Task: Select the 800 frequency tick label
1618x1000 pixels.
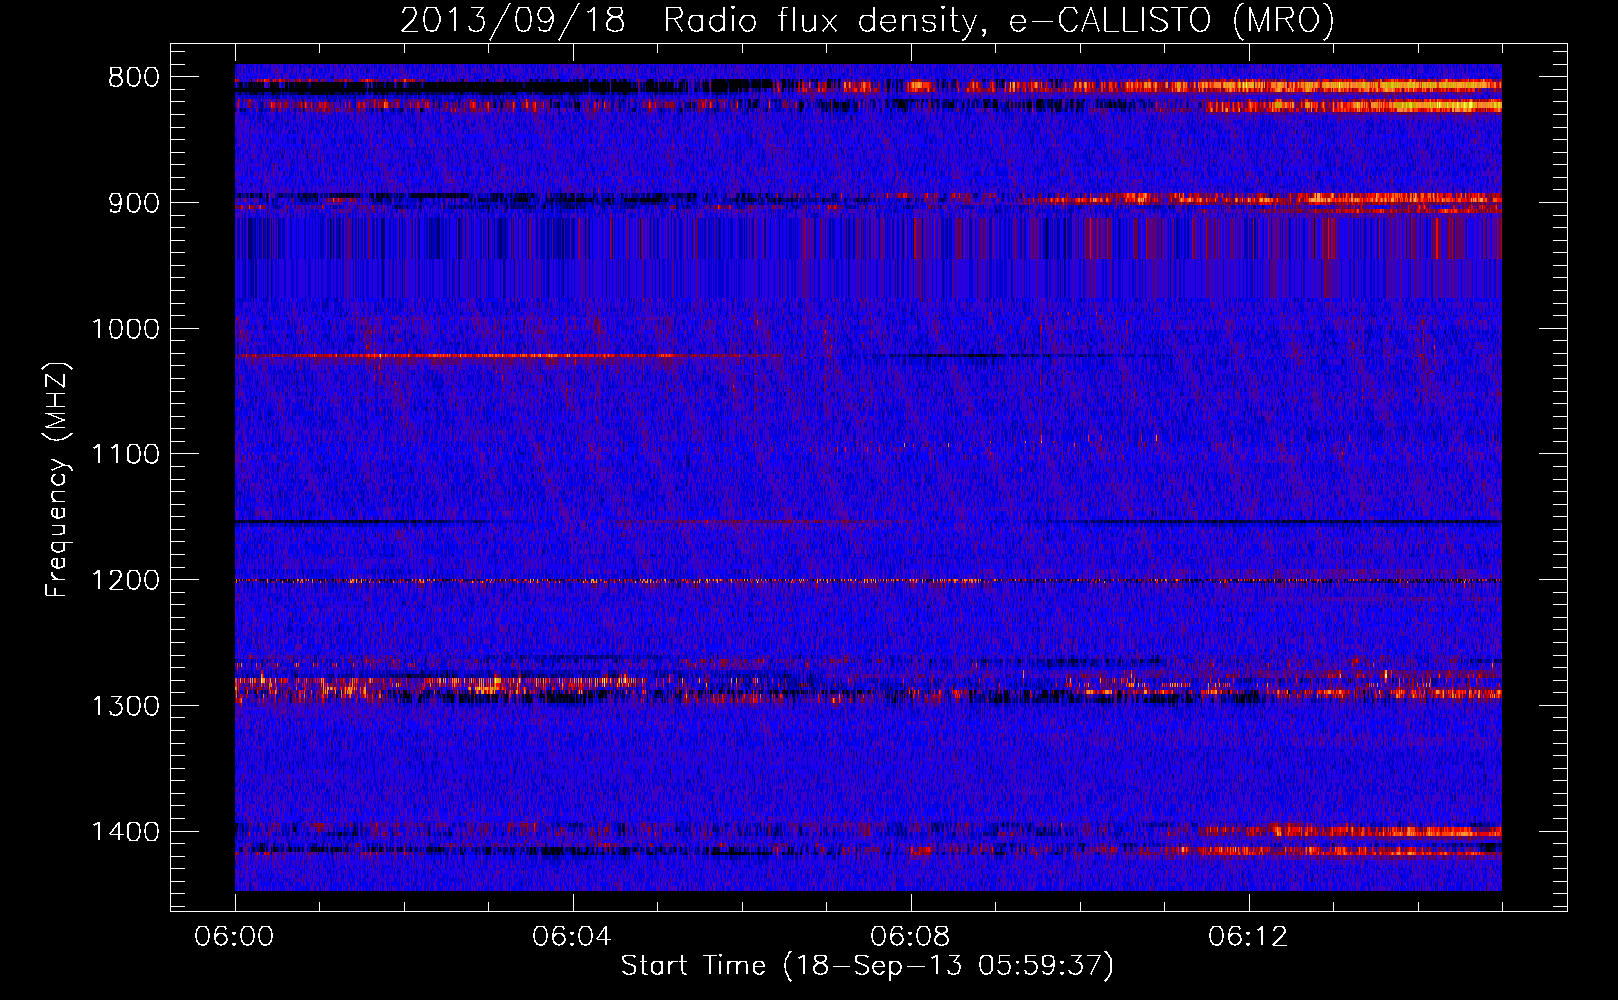Action: pyautogui.click(x=133, y=78)
